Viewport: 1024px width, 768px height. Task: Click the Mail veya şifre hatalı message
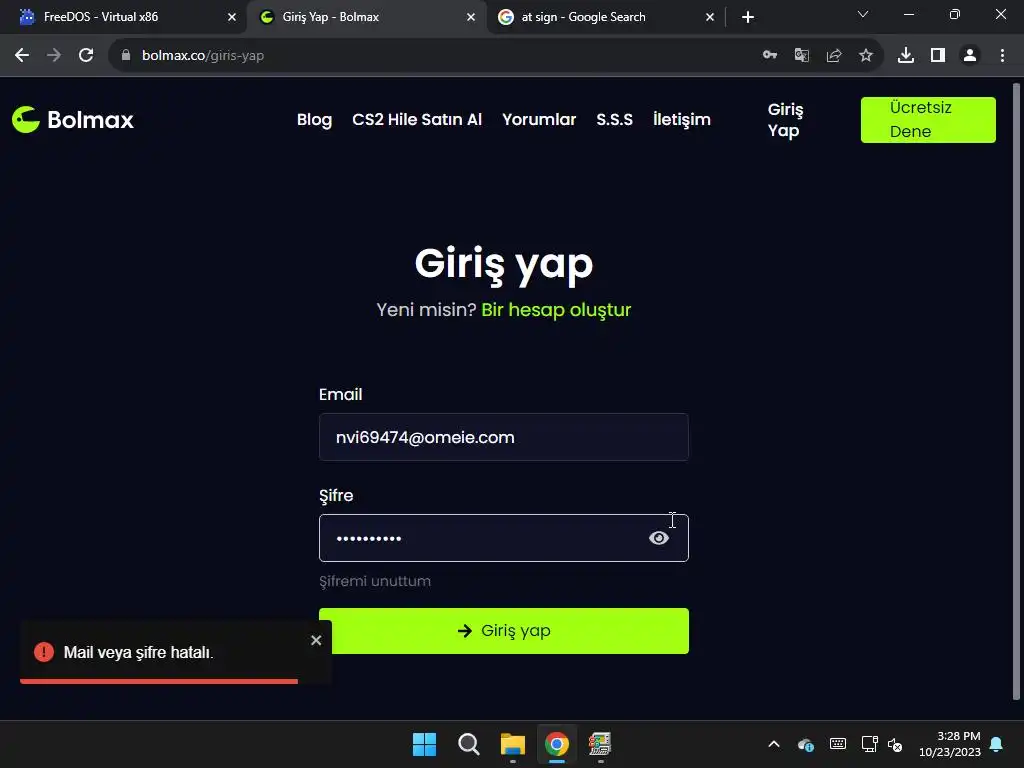(138, 652)
